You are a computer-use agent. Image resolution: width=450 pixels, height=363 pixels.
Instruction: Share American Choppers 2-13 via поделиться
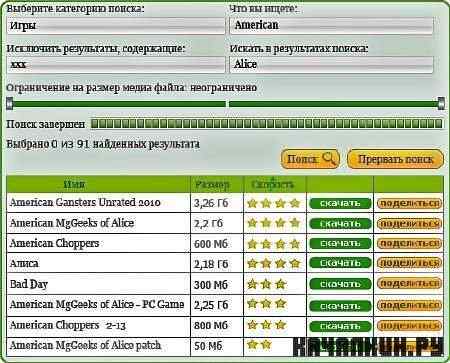tap(409, 326)
